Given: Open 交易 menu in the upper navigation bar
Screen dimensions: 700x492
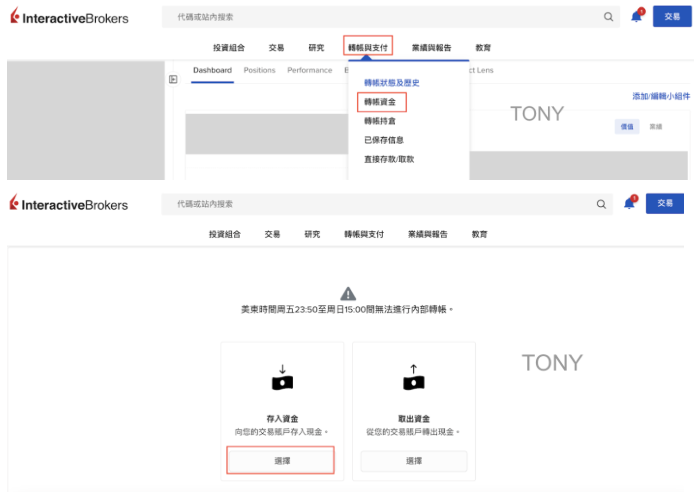Looking at the screenshot, I should [276, 48].
